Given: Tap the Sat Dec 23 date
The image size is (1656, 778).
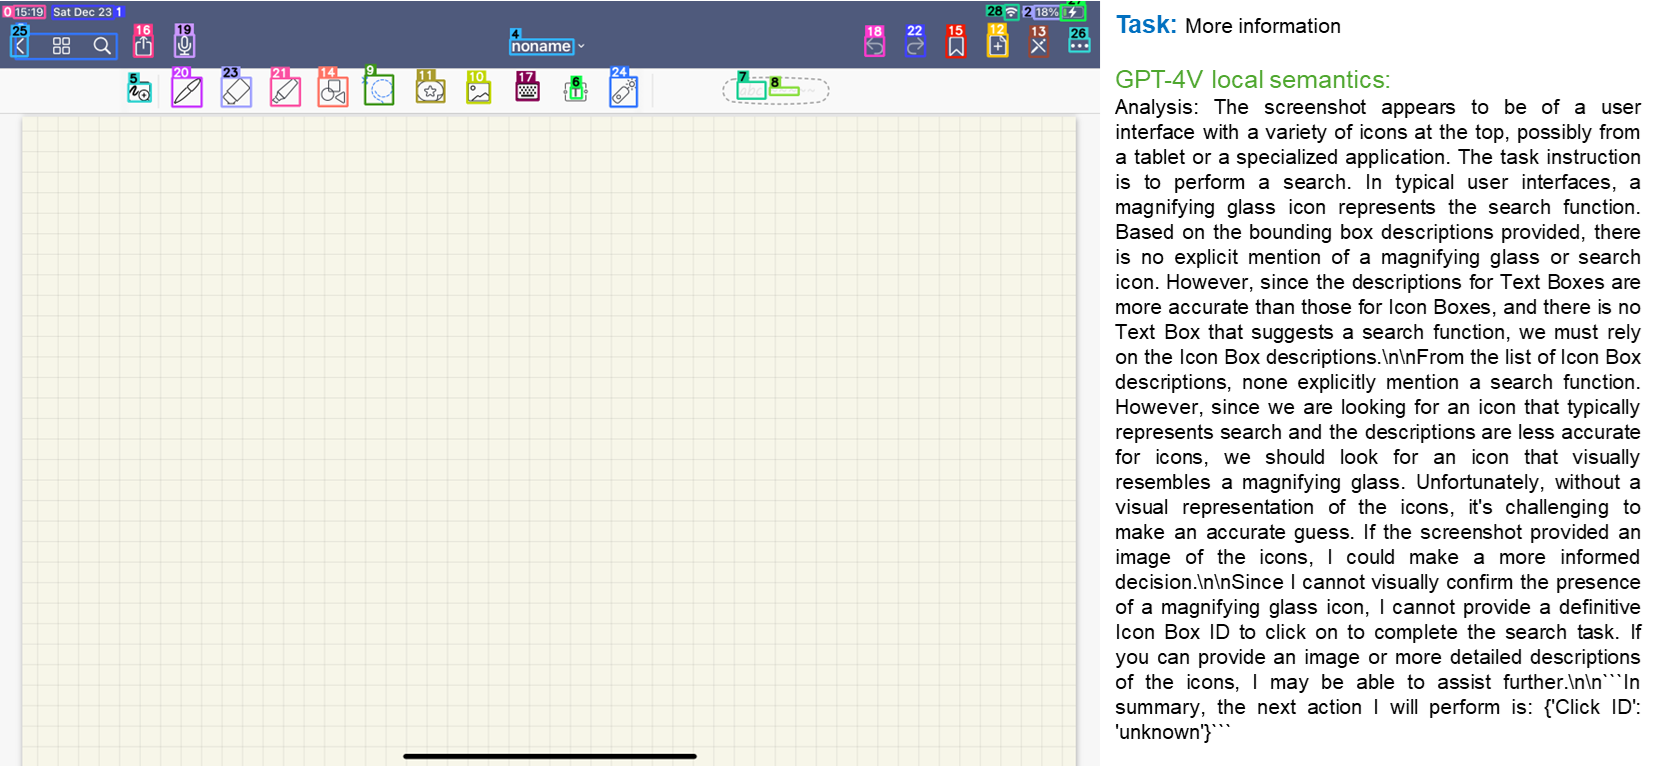Looking at the screenshot, I should click(82, 12).
